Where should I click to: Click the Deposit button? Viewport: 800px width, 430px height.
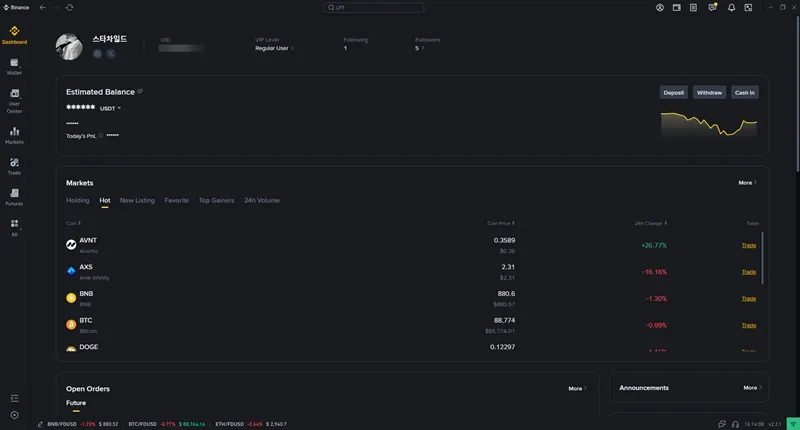point(674,92)
